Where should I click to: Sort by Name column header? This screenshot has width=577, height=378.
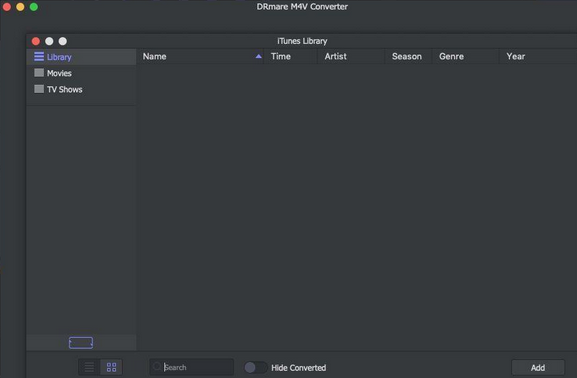[x=200, y=56]
